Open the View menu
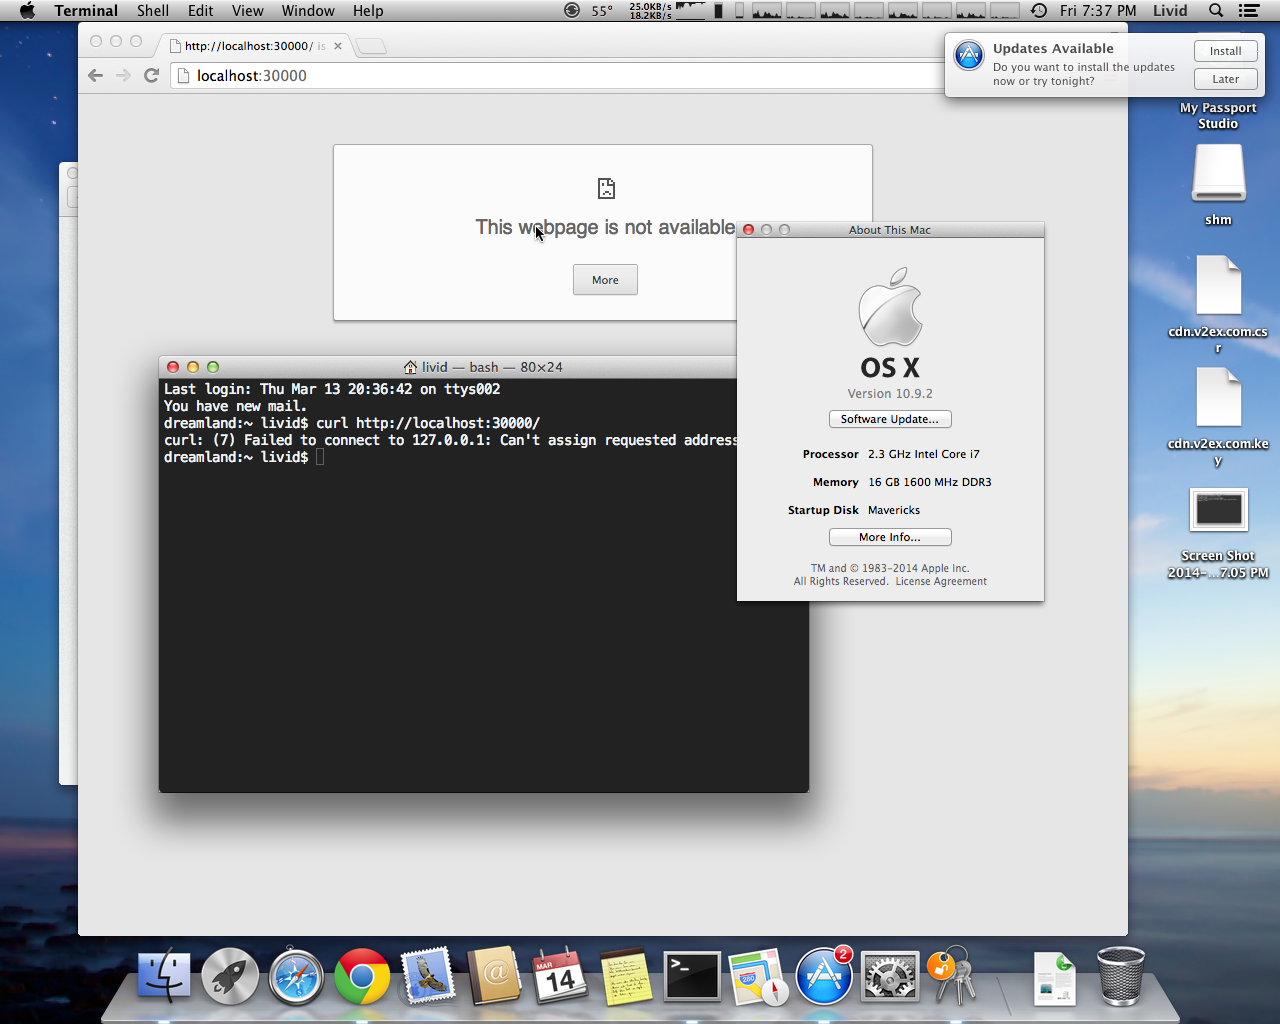The height and width of the screenshot is (1024, 1280). click(x=247, y=10)
